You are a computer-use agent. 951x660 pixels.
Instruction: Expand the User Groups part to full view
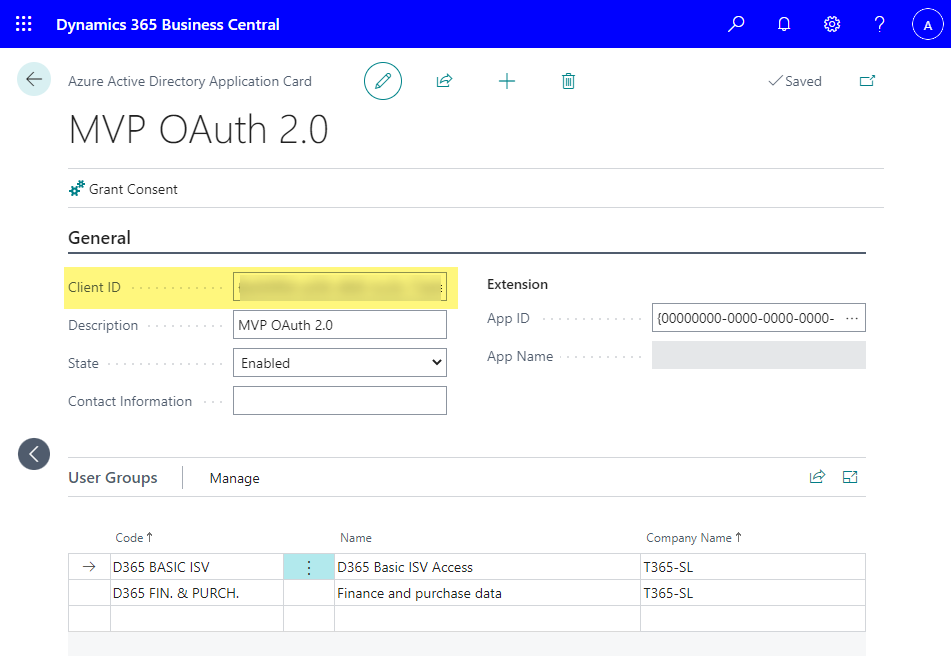pos(850,477)
